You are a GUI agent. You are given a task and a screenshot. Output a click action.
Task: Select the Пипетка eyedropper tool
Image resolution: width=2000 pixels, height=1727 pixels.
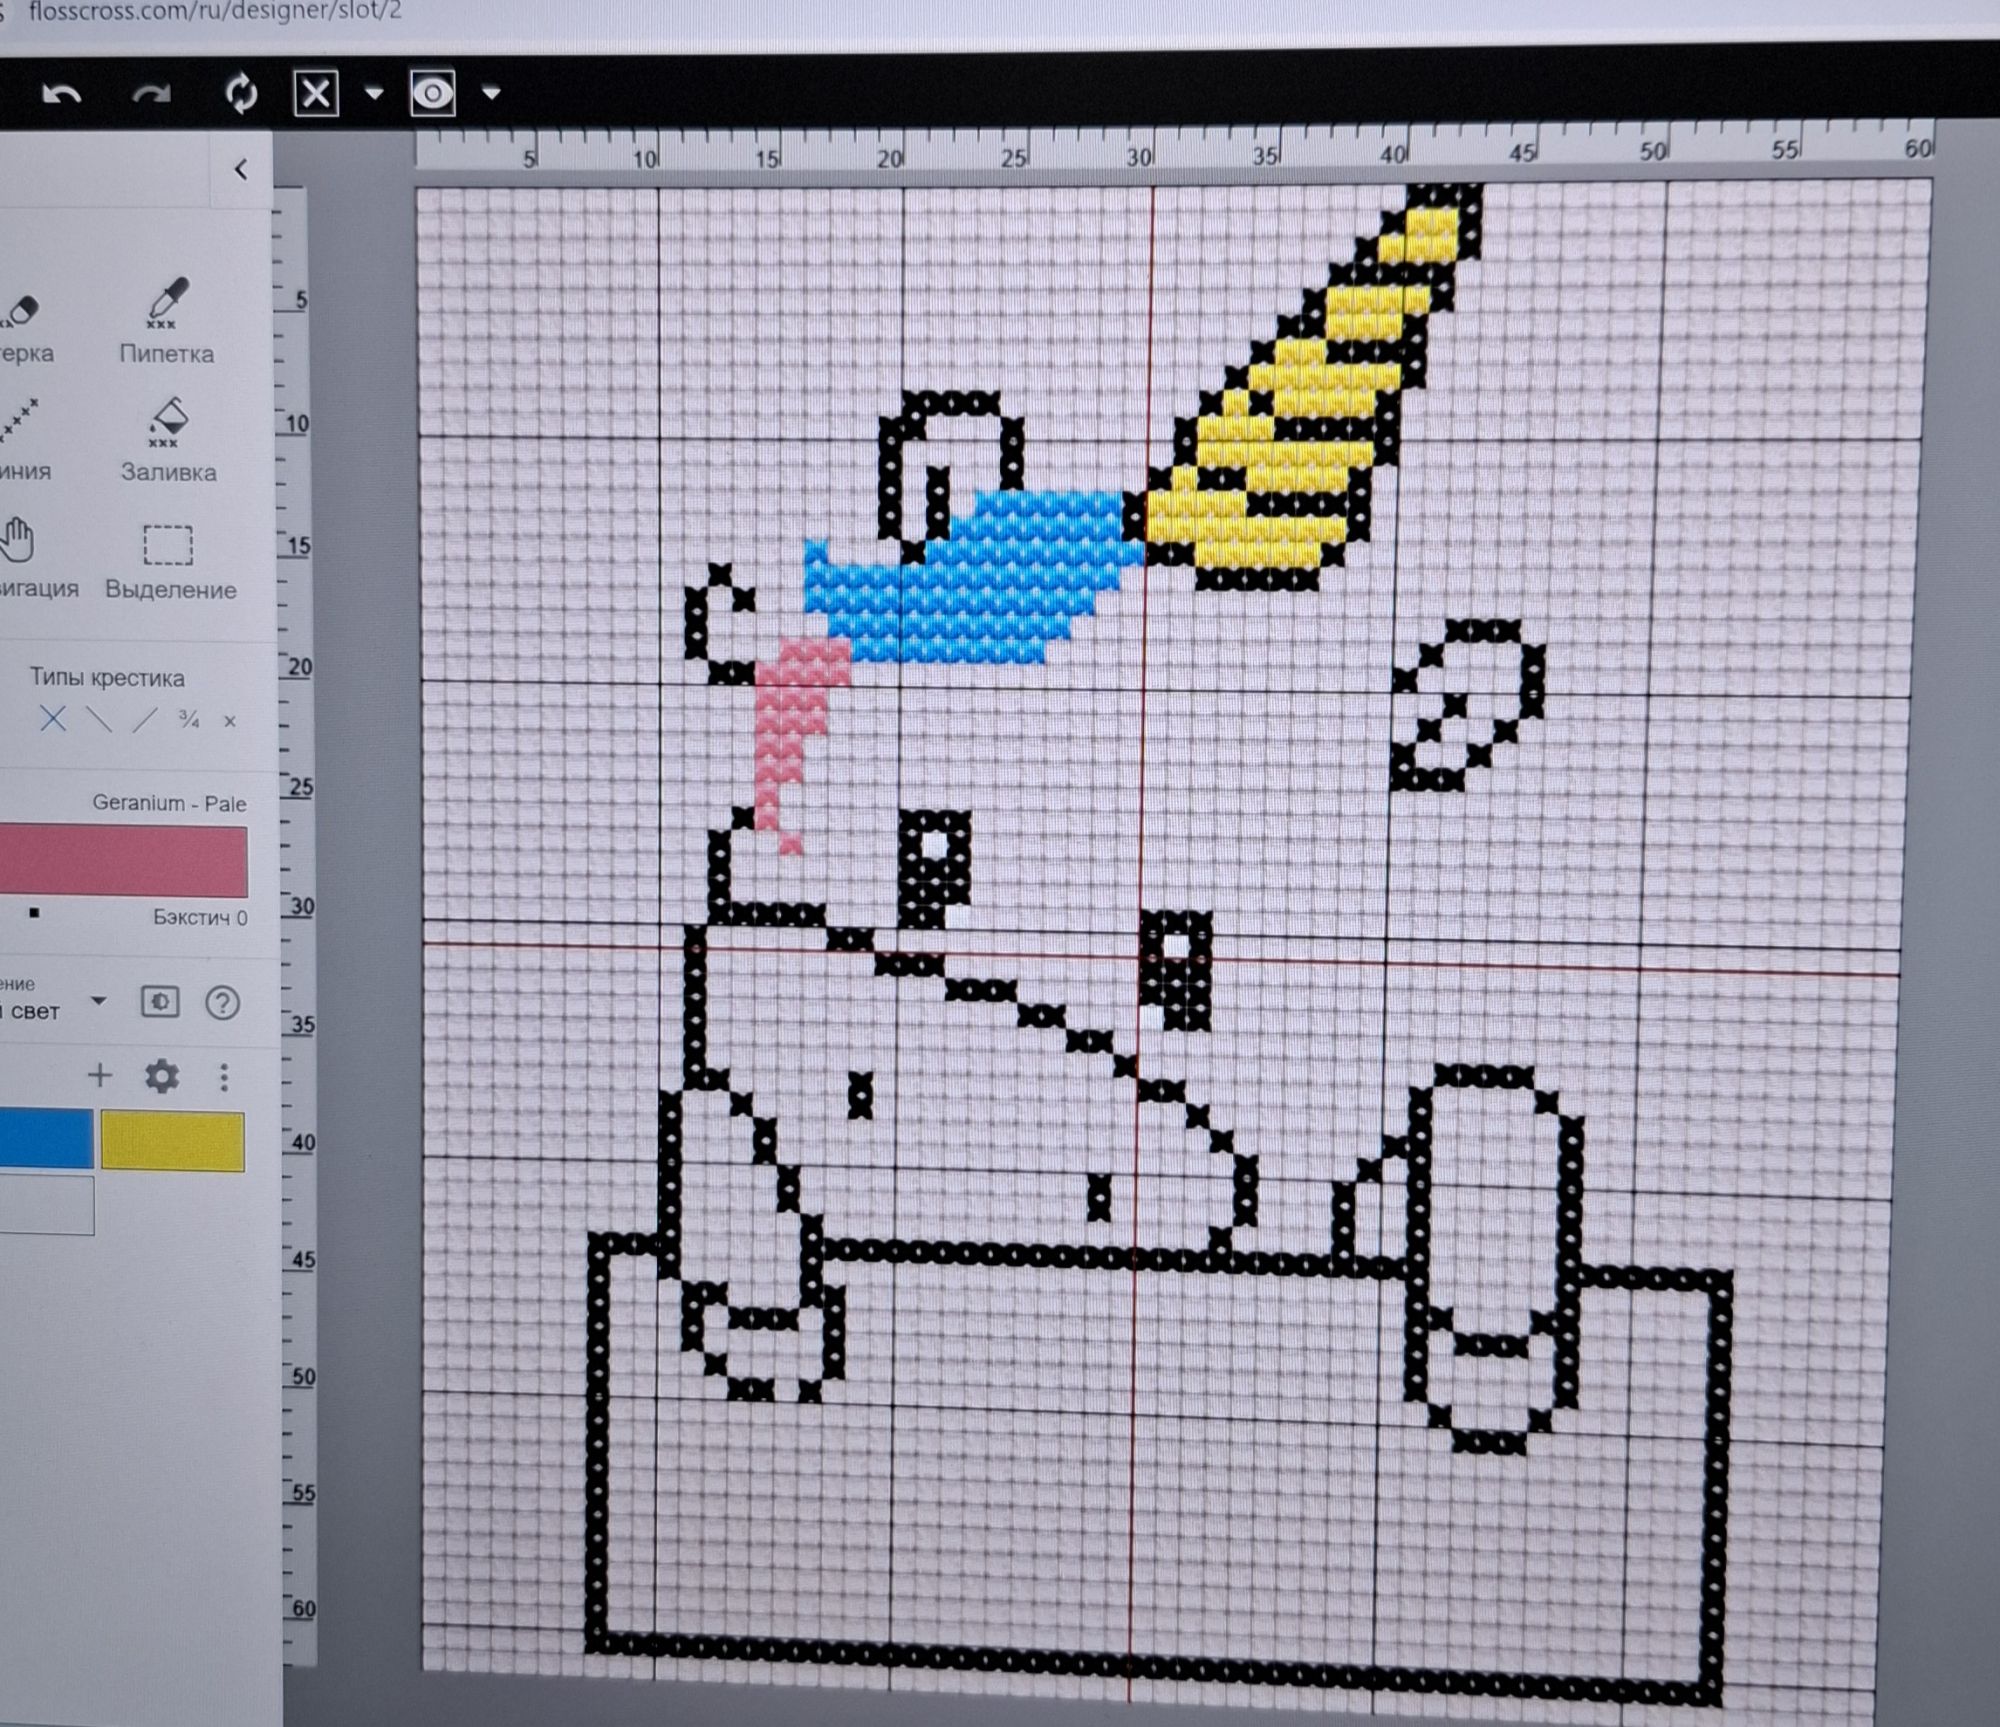167,303
